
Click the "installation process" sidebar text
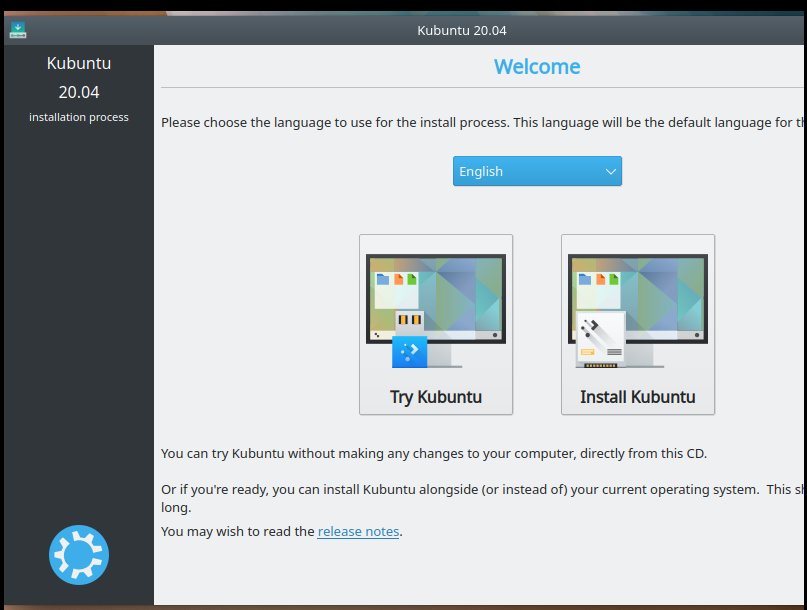click(79, 117)
